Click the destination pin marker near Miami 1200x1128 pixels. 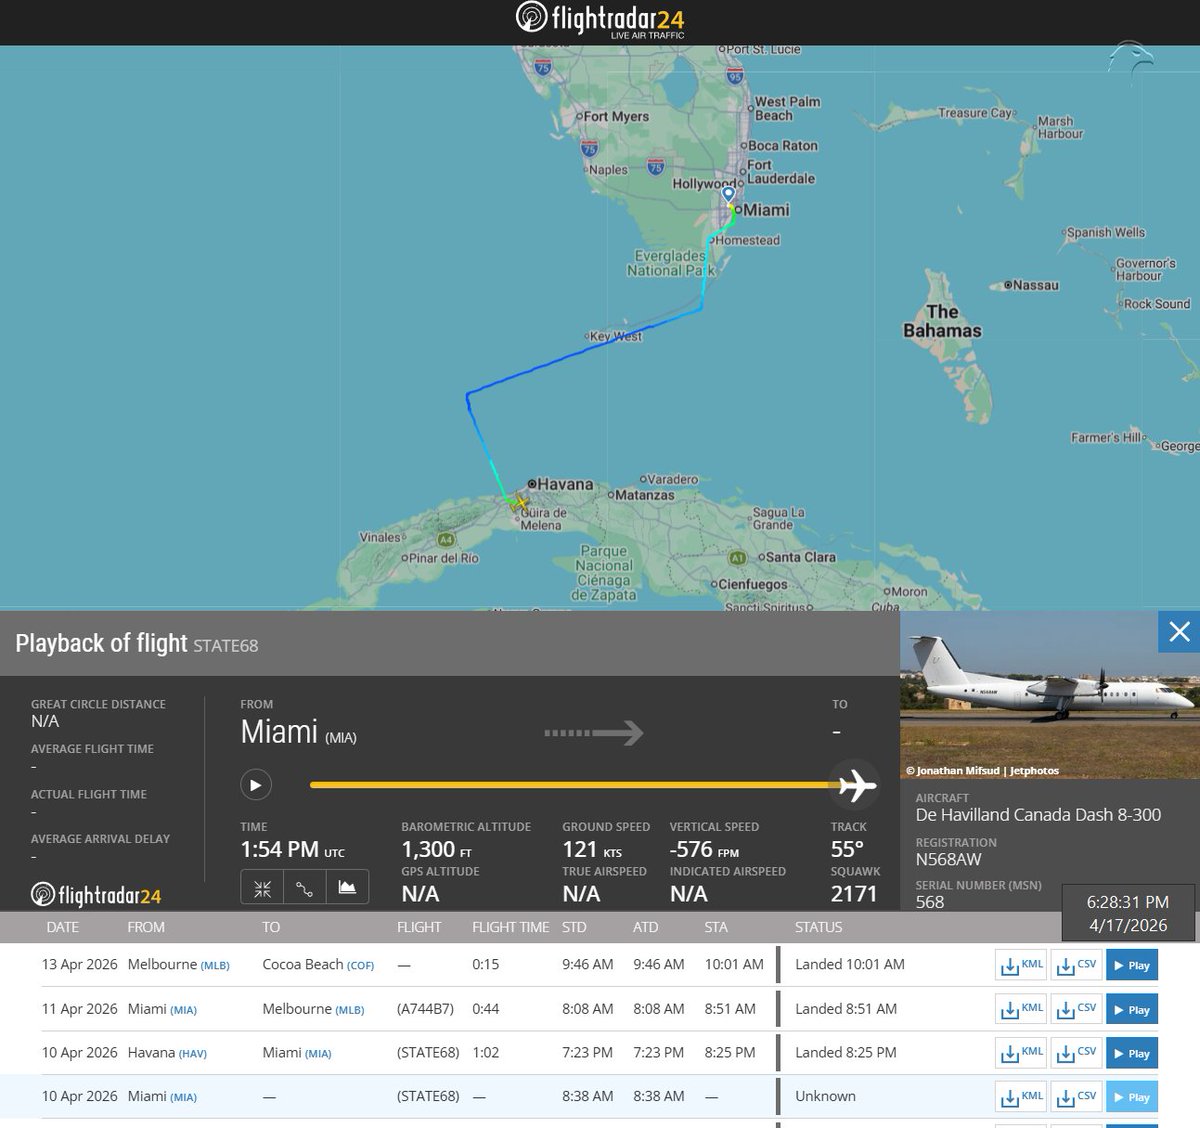click(727, 194)
